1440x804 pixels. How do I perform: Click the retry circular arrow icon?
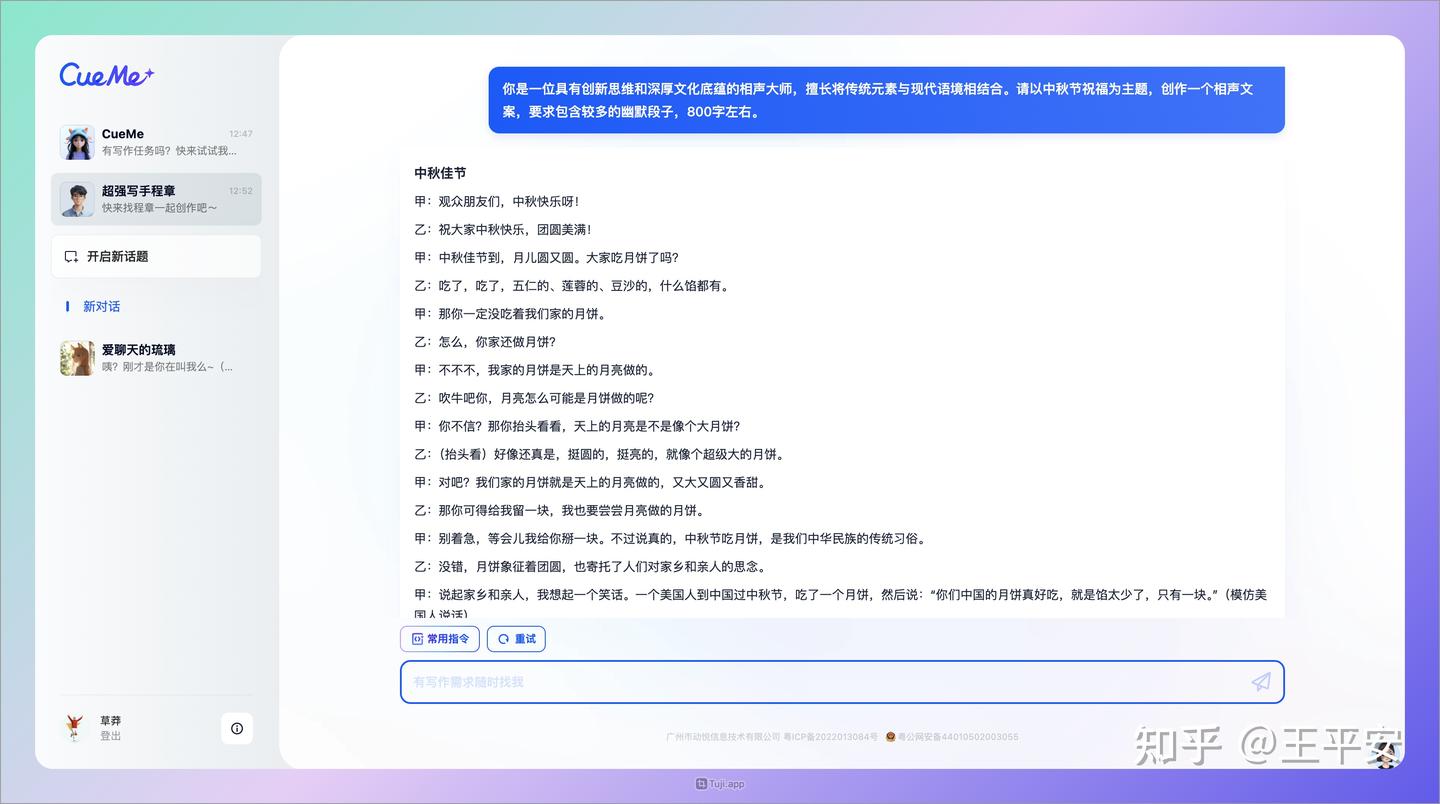501,638
